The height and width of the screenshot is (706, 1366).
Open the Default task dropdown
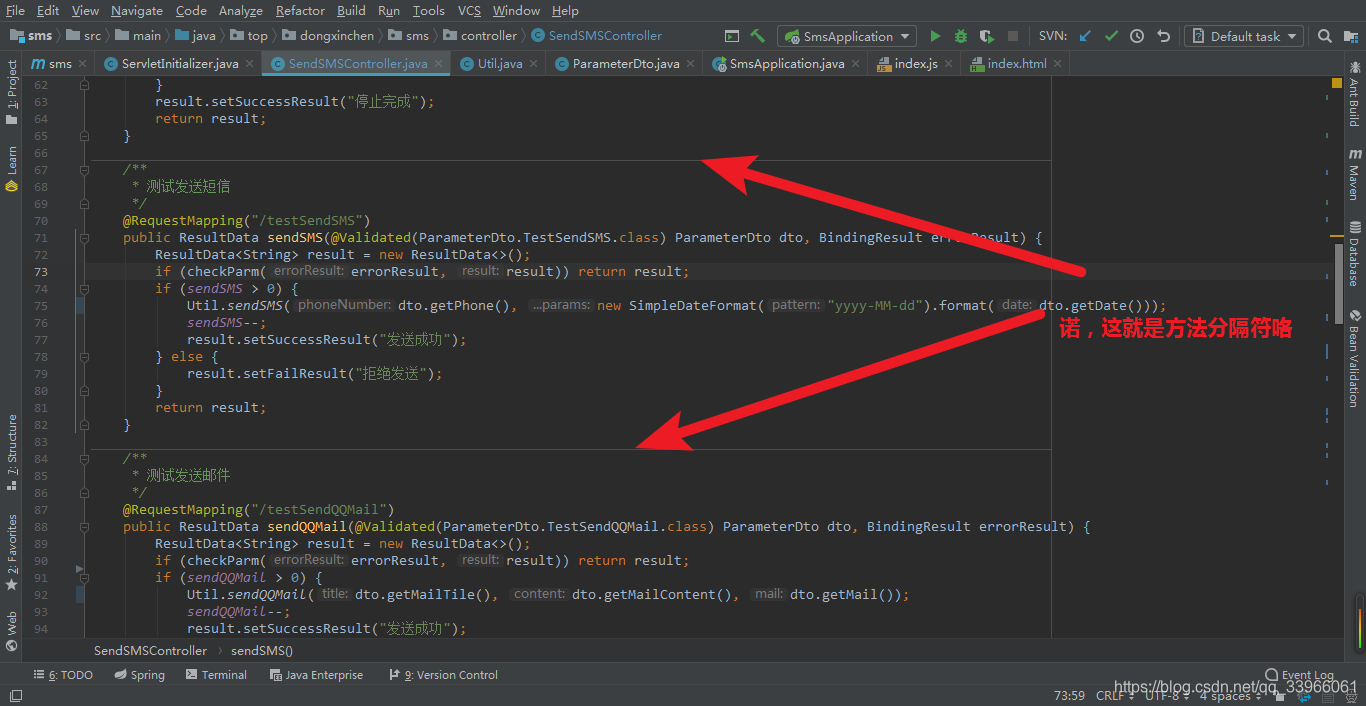pyautogui.click(x=1244, y=36)
